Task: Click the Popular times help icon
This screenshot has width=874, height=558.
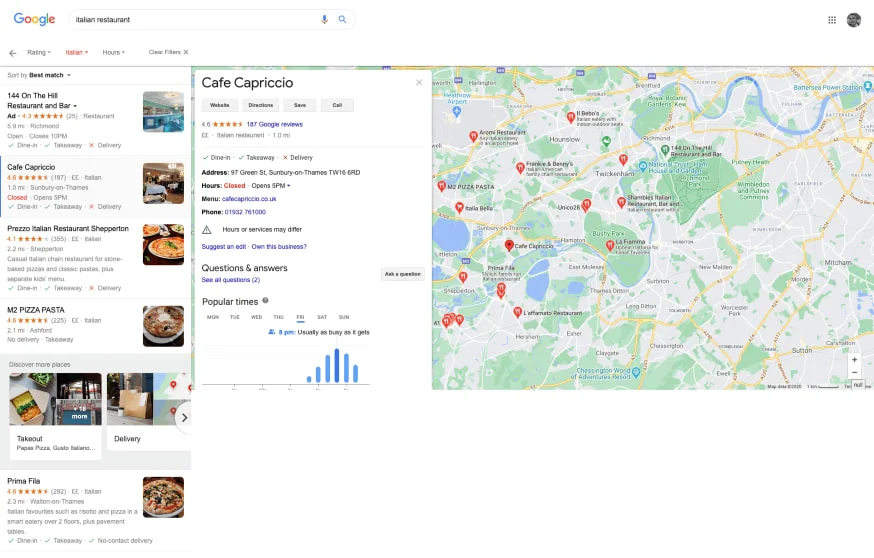Action: [x=265, y=300]
